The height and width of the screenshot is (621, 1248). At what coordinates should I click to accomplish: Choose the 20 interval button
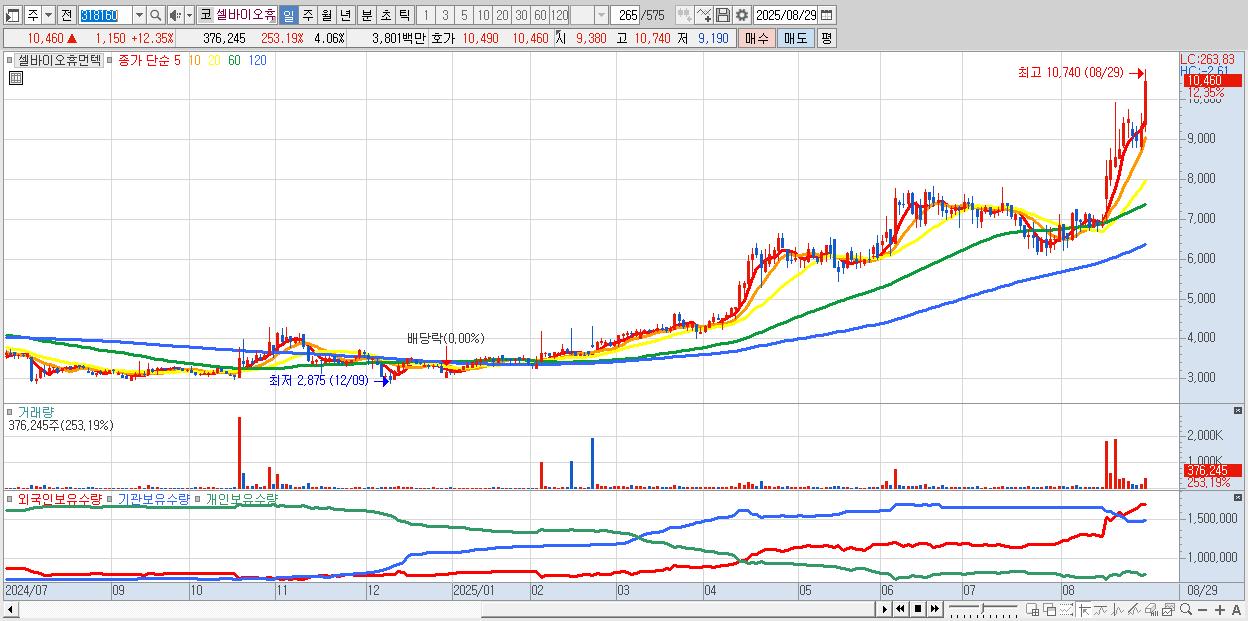click(x=502, y=15)
